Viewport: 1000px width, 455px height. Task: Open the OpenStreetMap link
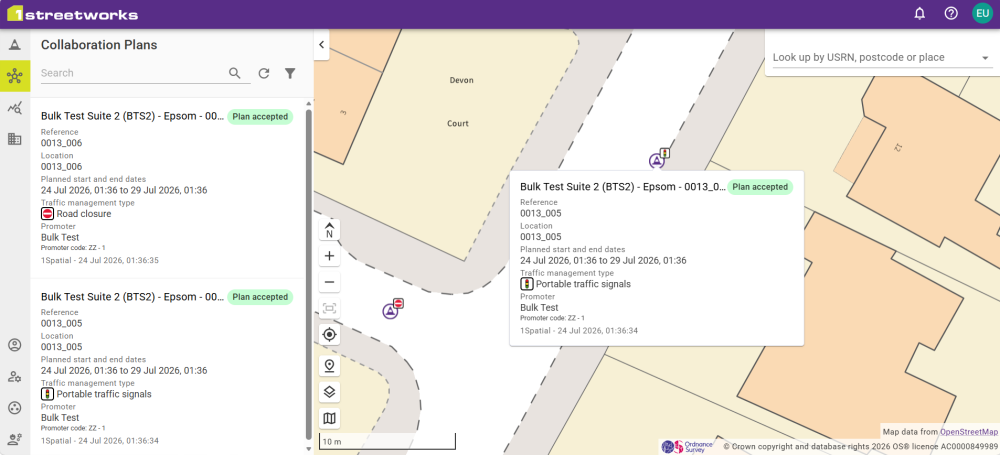[969, 432]
